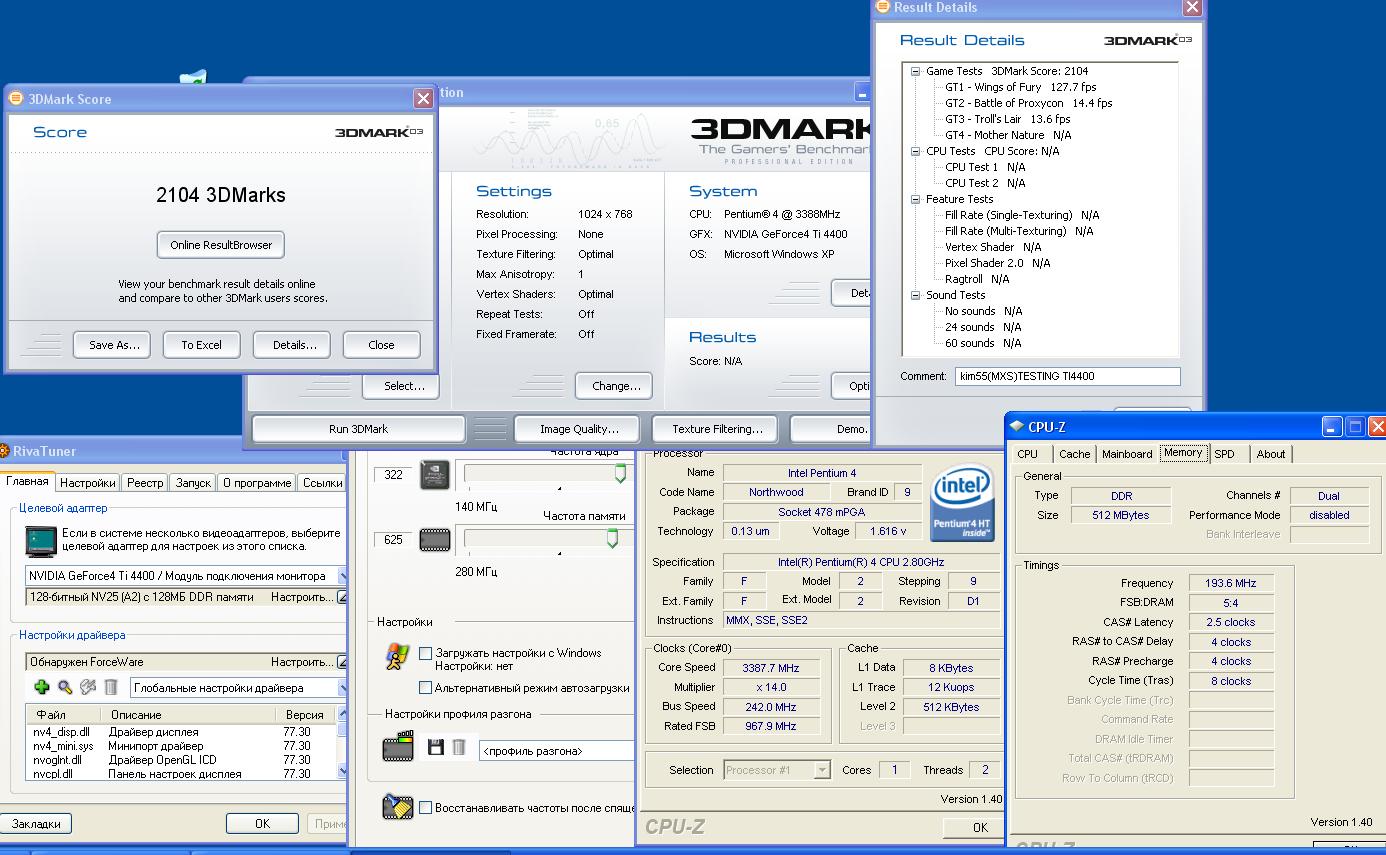Select the nv4_disp.dll row in driver list
Image resolution: width=1386 pixels, height=855 pixels.
(x=181, y=732)
